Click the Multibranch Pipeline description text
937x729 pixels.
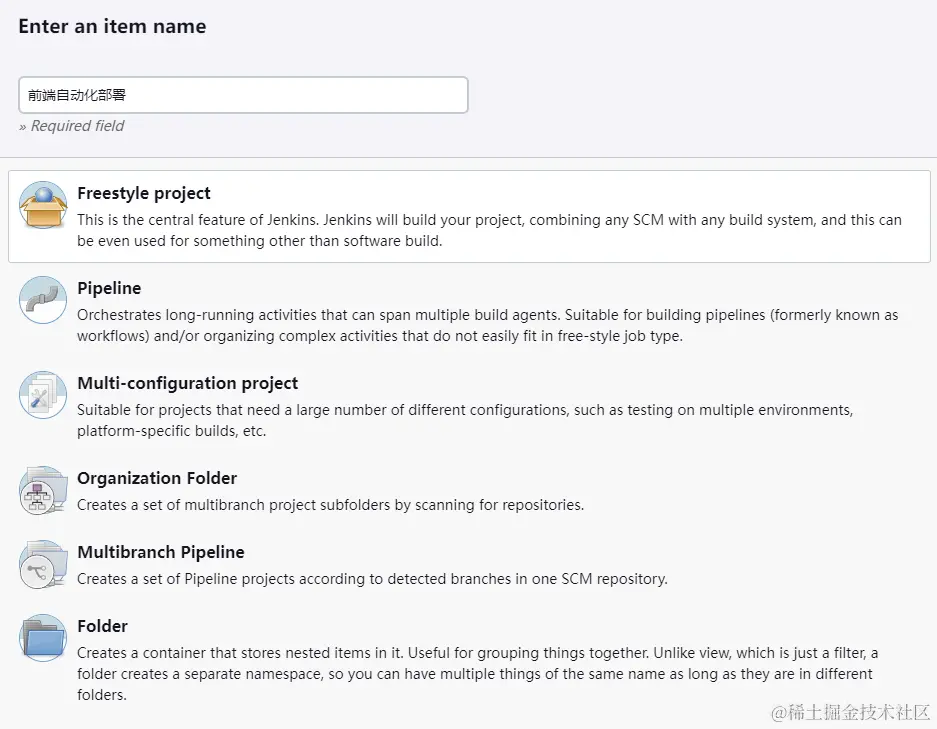pyautogui.click(x=372, y=579)
